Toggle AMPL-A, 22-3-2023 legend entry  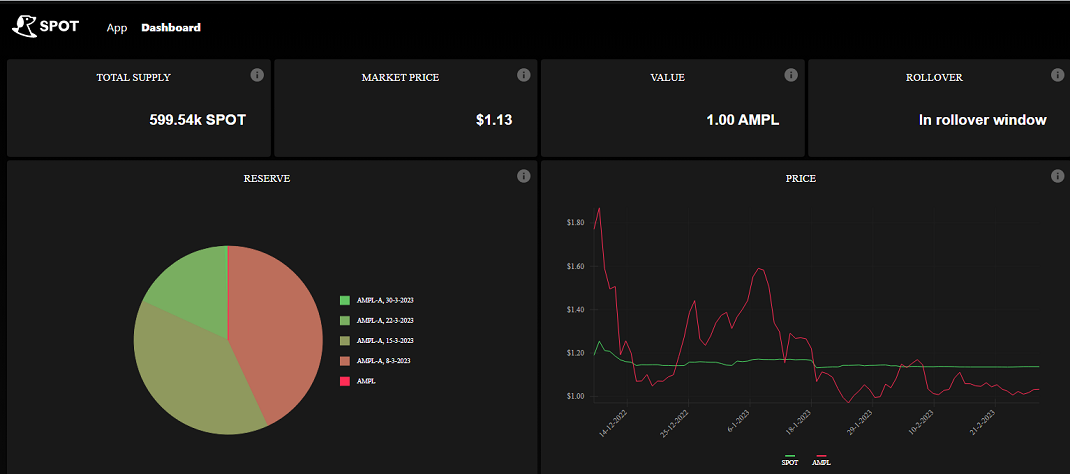377,321
